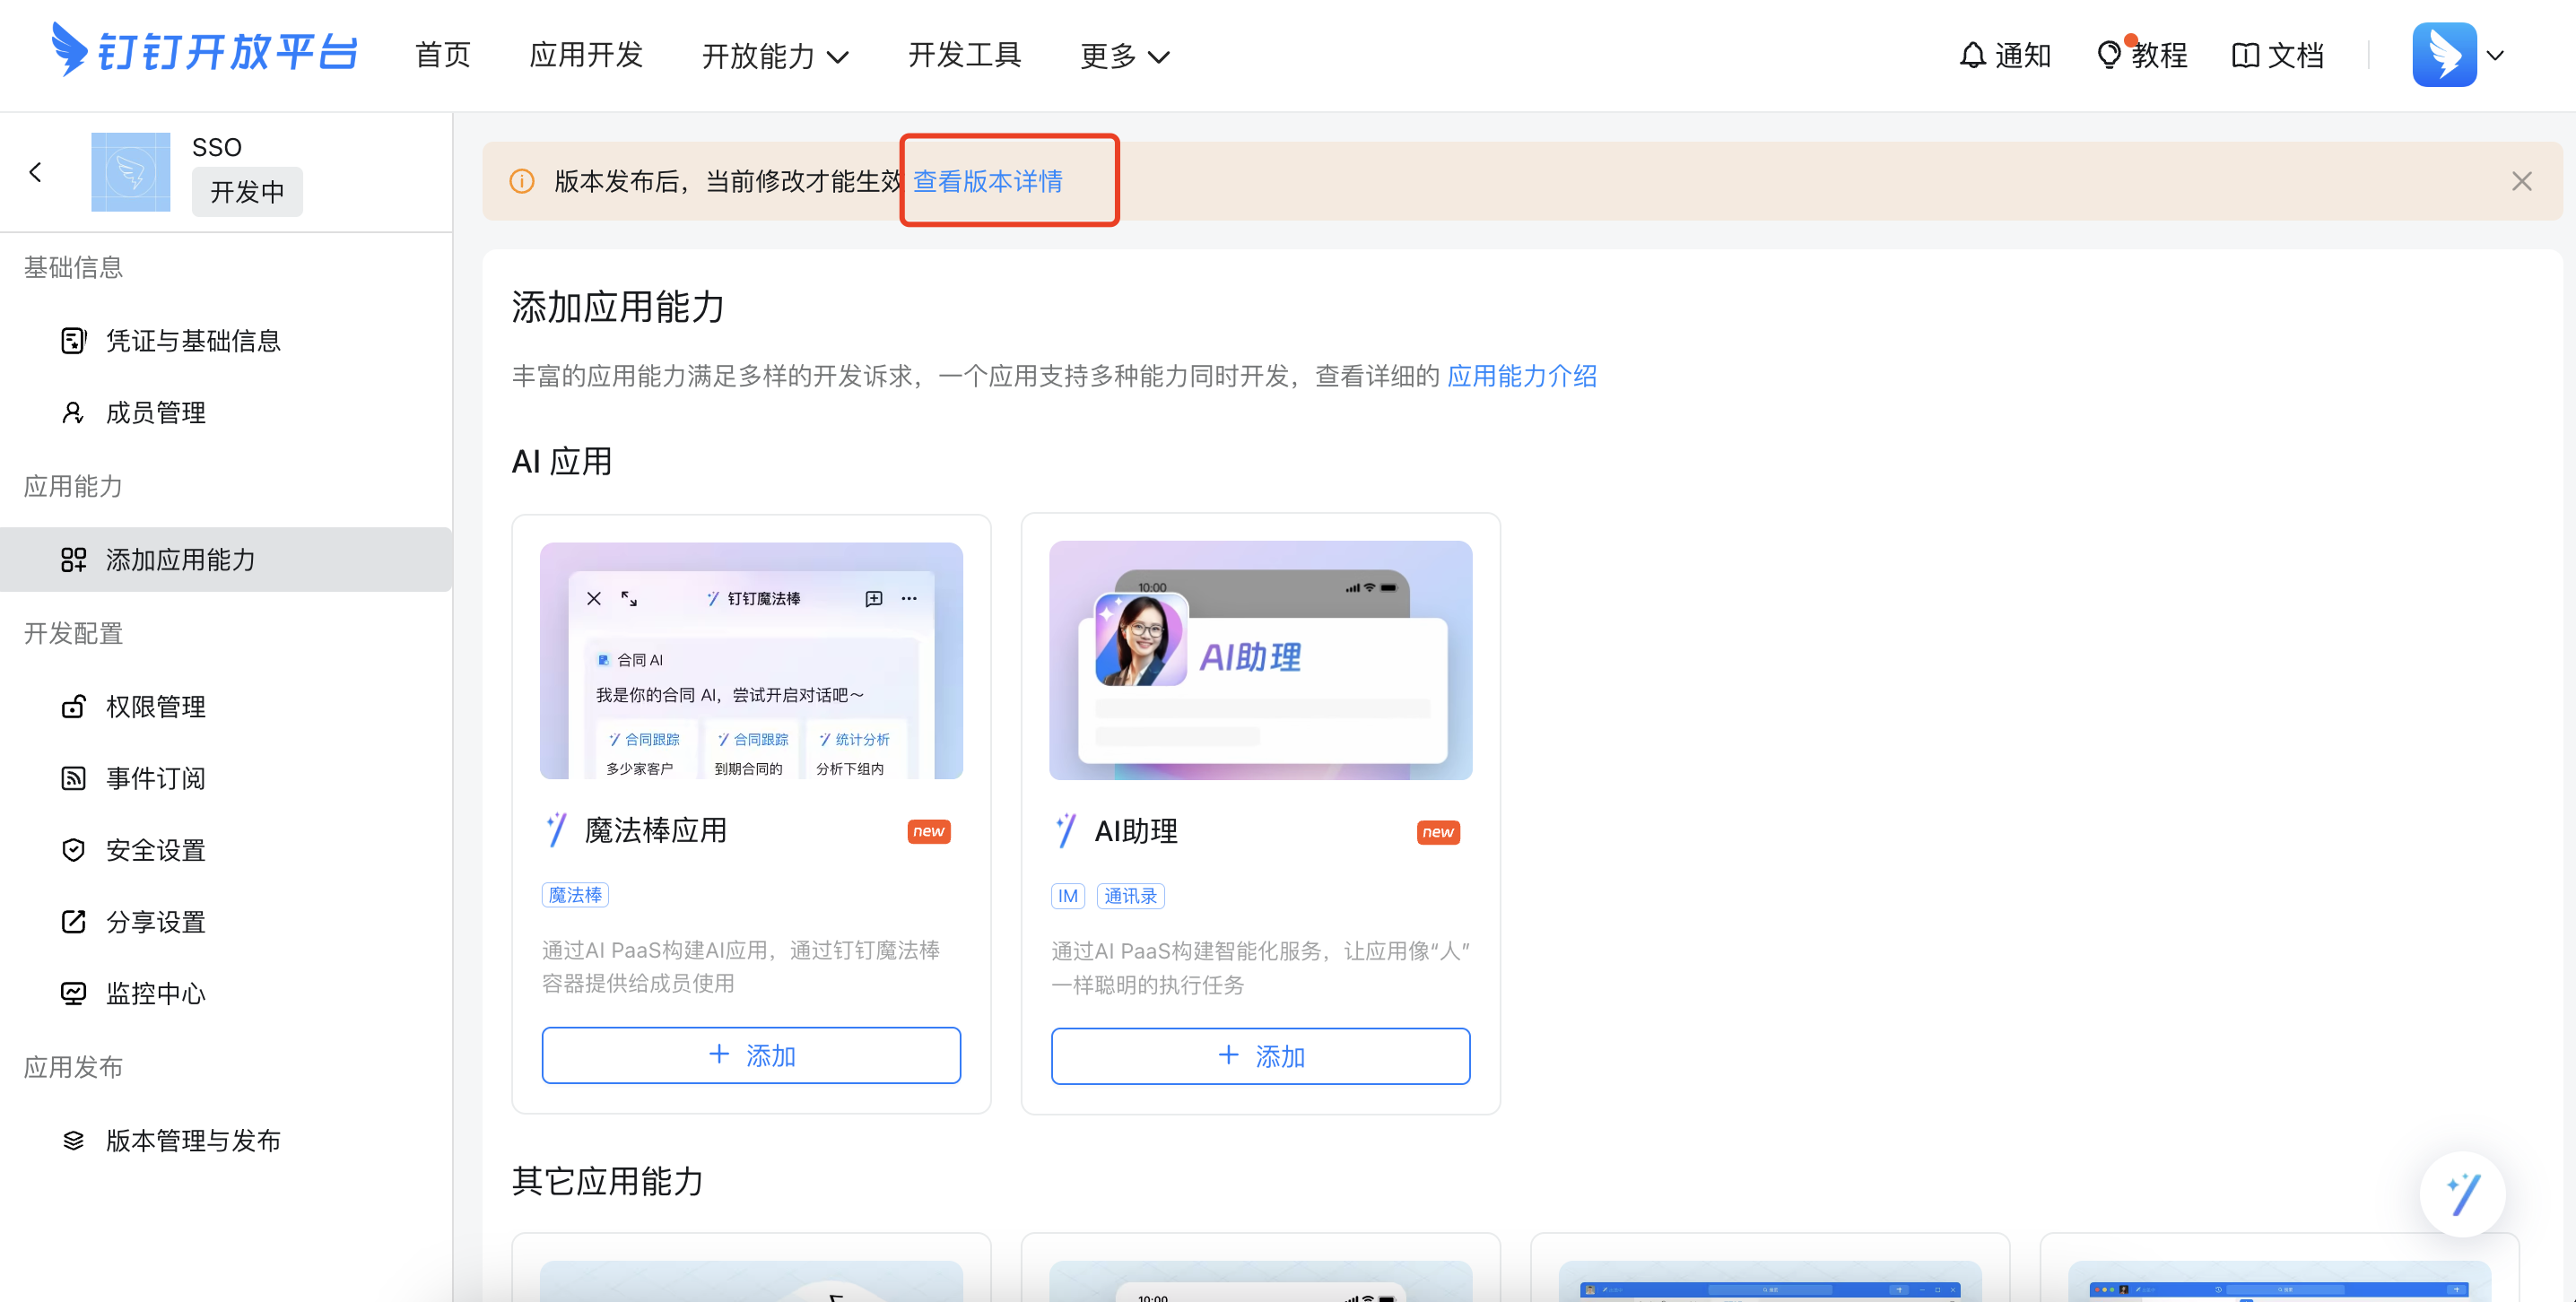Click the AI 应用 section heading

click(x=562, y=462)
